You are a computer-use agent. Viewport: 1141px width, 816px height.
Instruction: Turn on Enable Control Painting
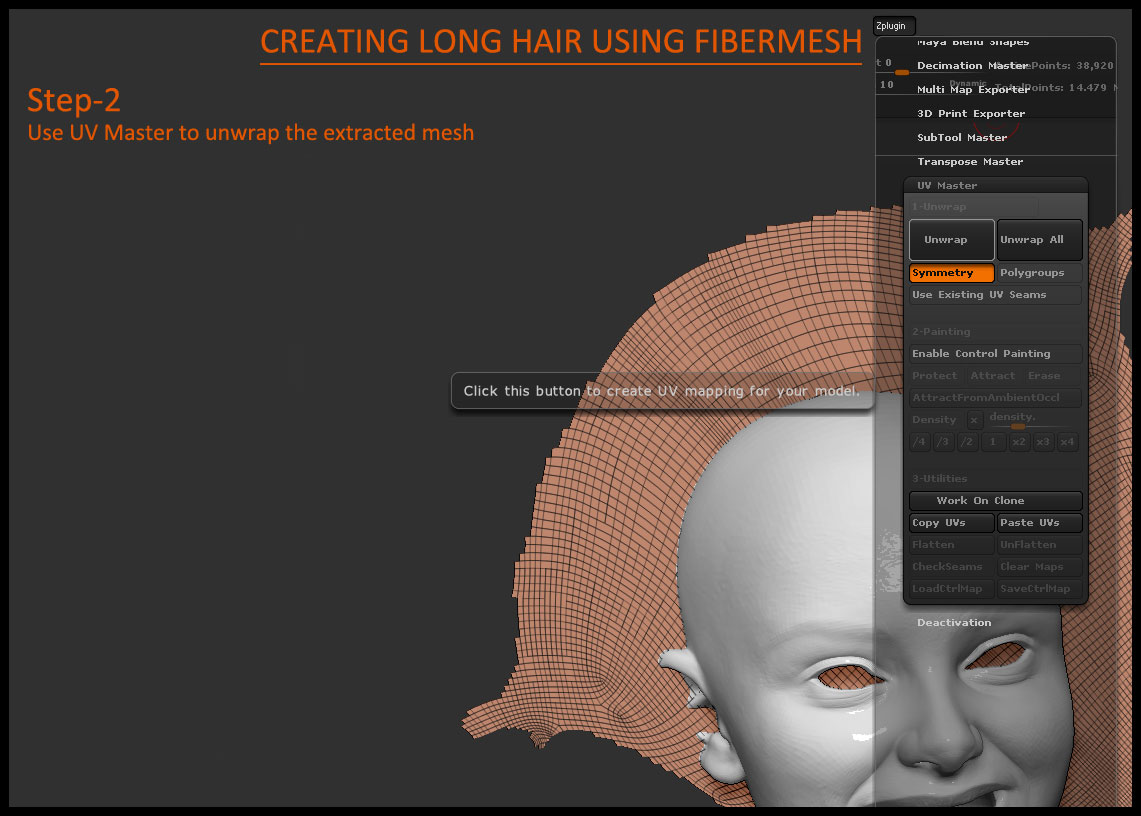(x=995, y=354)
